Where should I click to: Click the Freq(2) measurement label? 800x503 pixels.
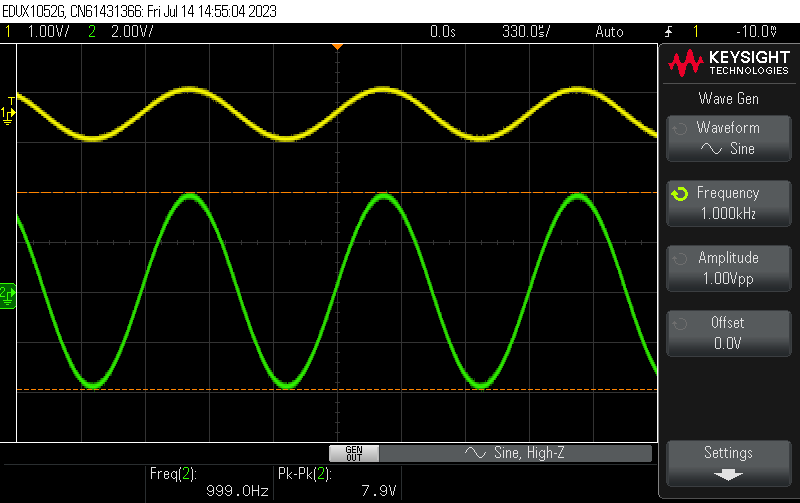pos(173,474)
